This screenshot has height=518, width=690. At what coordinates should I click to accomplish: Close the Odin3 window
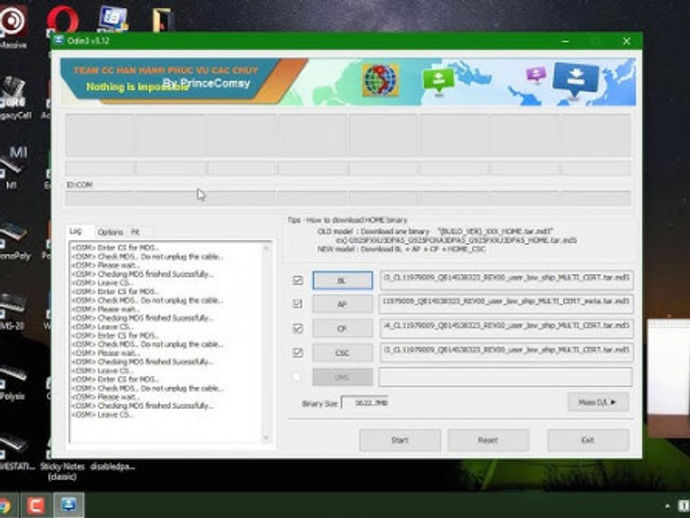pyautogui.click(x=627, y=41)
